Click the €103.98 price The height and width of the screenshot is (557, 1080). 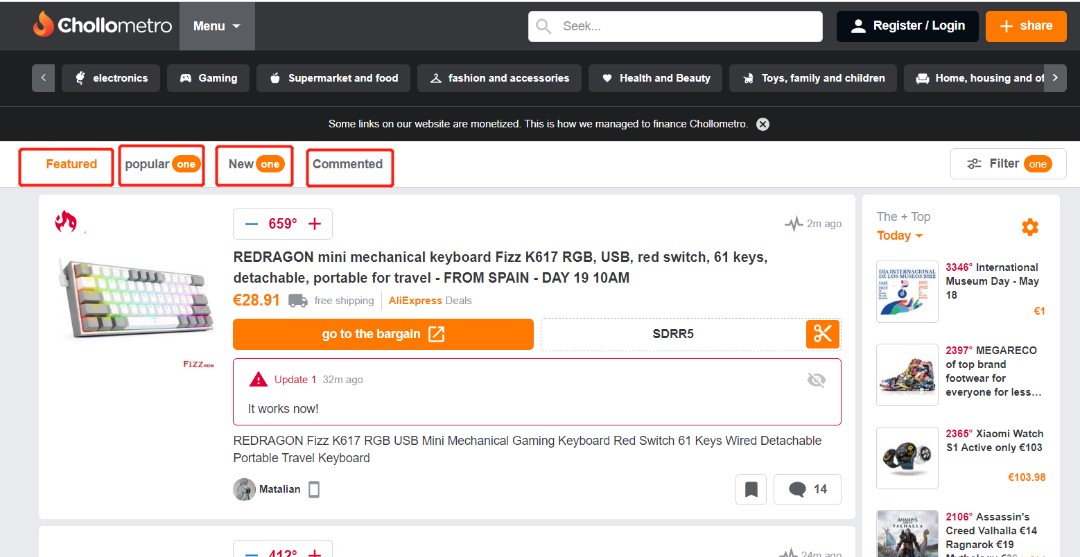pyautogui.click(x=1026, y=477)
